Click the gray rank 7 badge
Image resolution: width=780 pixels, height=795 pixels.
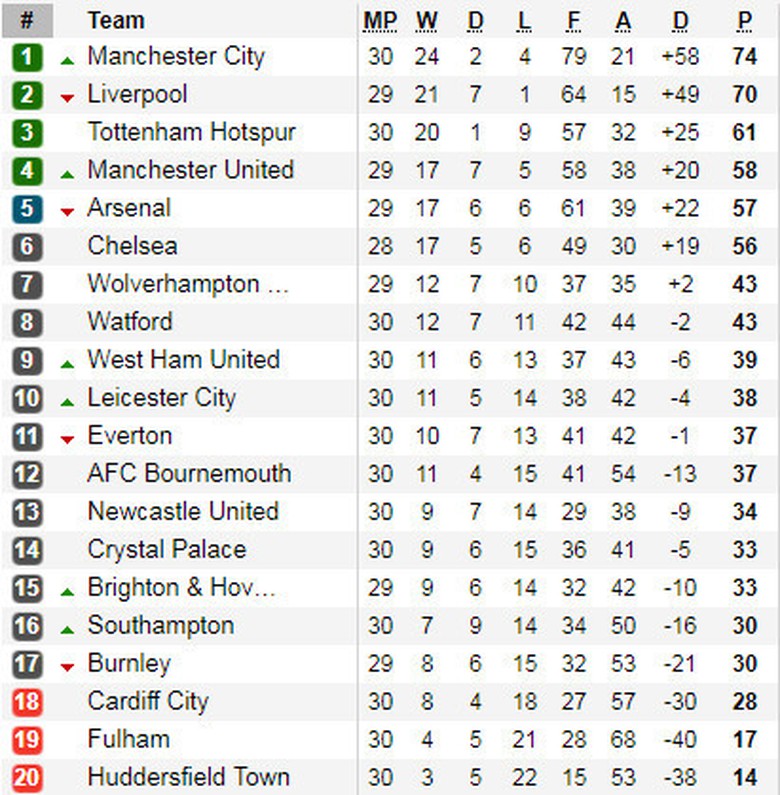(27, 285)
